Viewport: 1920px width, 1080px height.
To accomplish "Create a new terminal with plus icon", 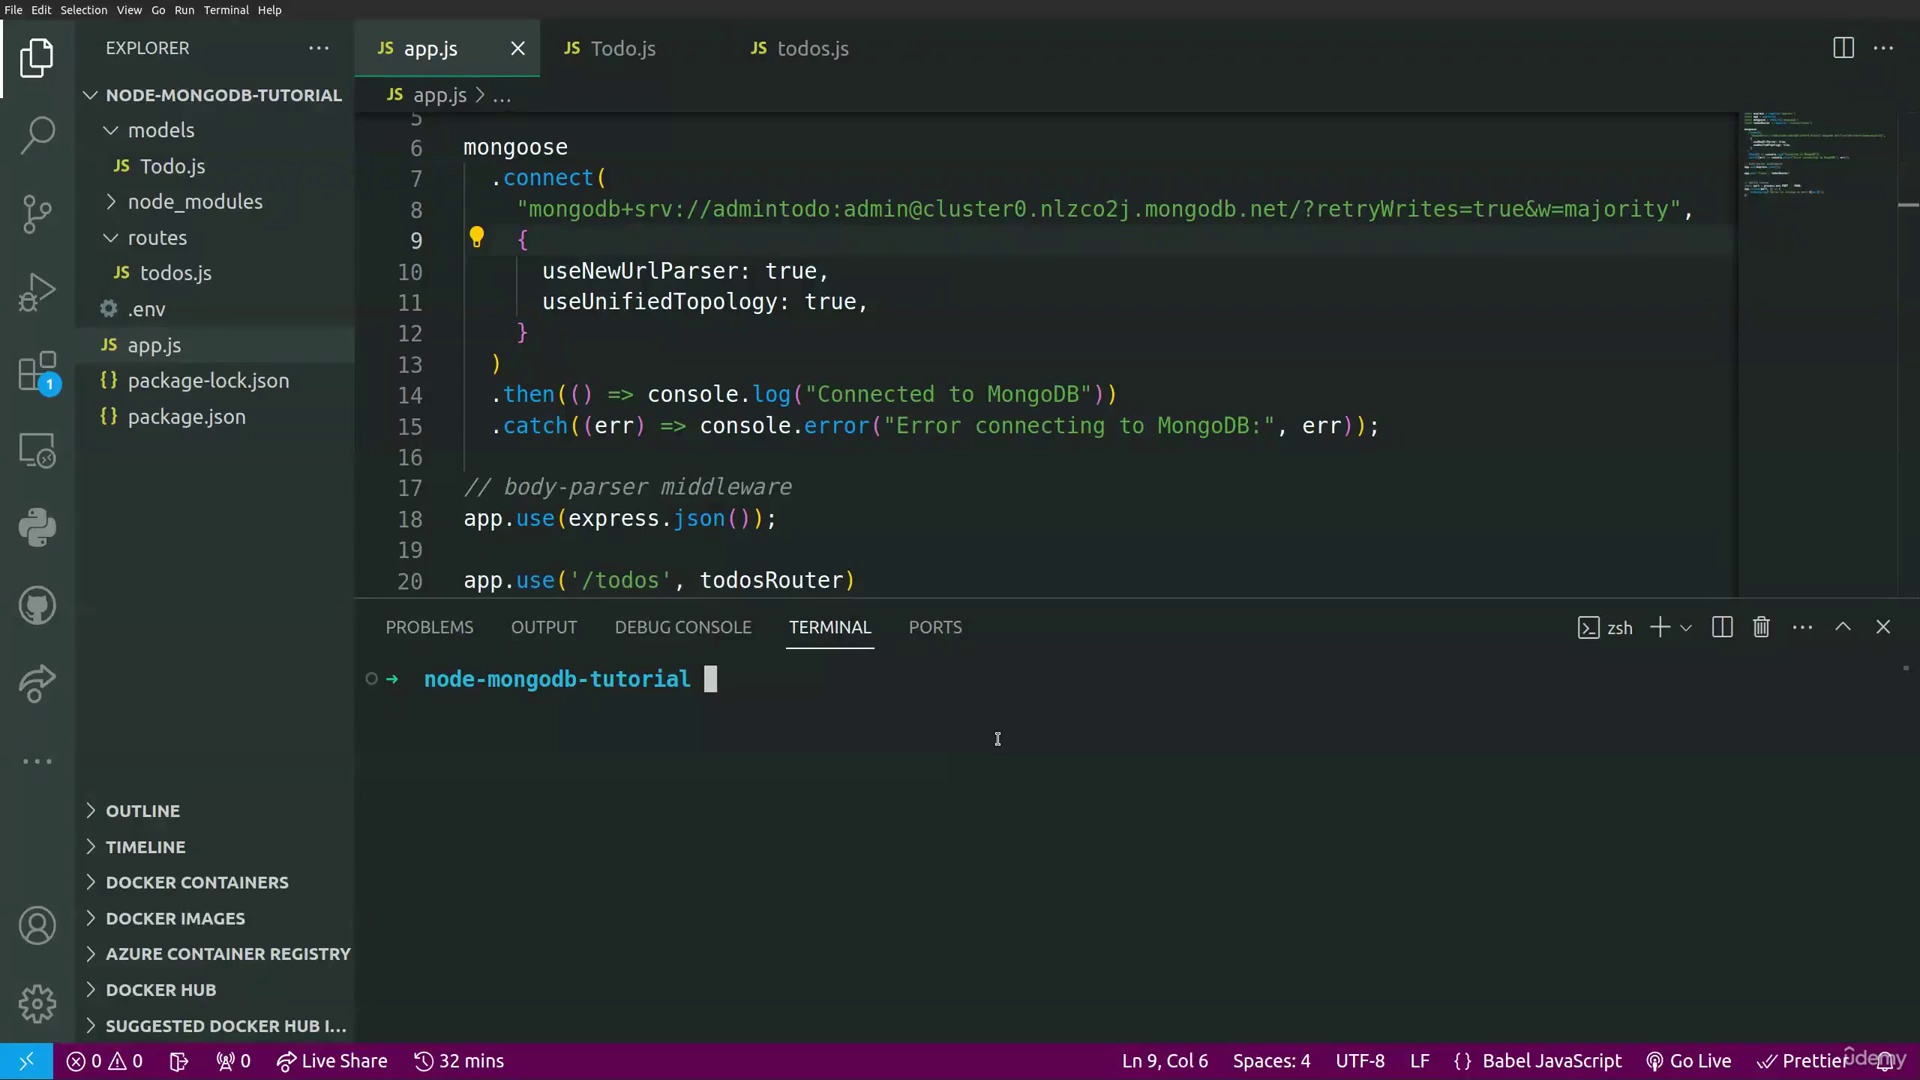I will (1660, 627).
